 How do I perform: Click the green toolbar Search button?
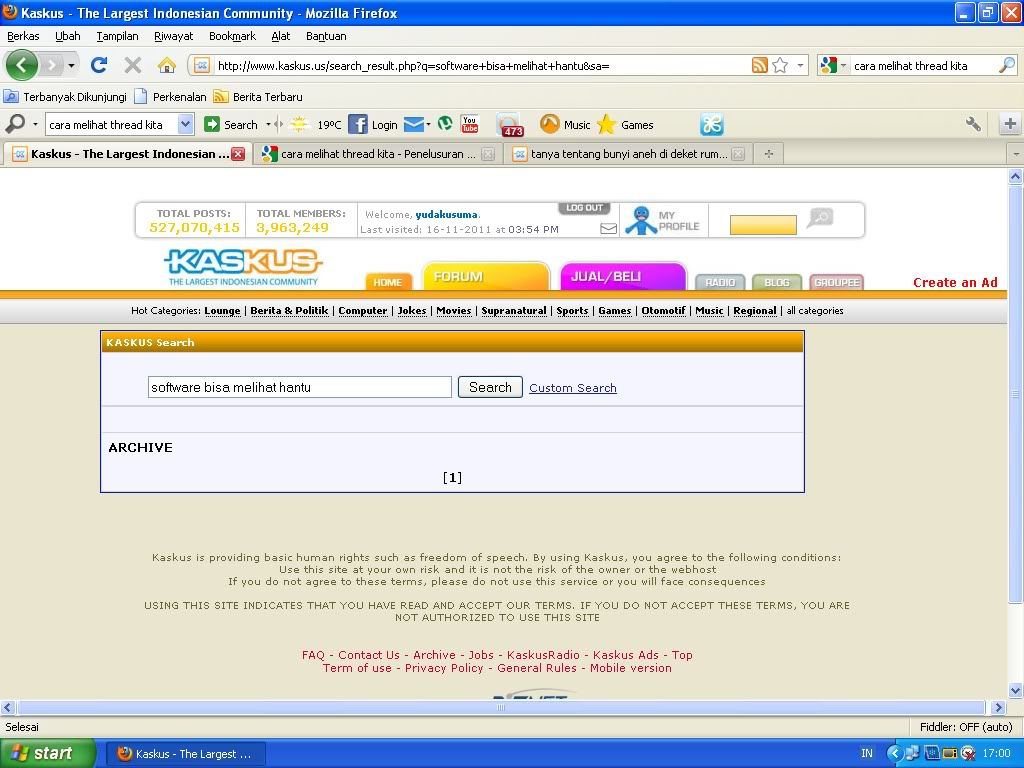[x=231, y=124]
